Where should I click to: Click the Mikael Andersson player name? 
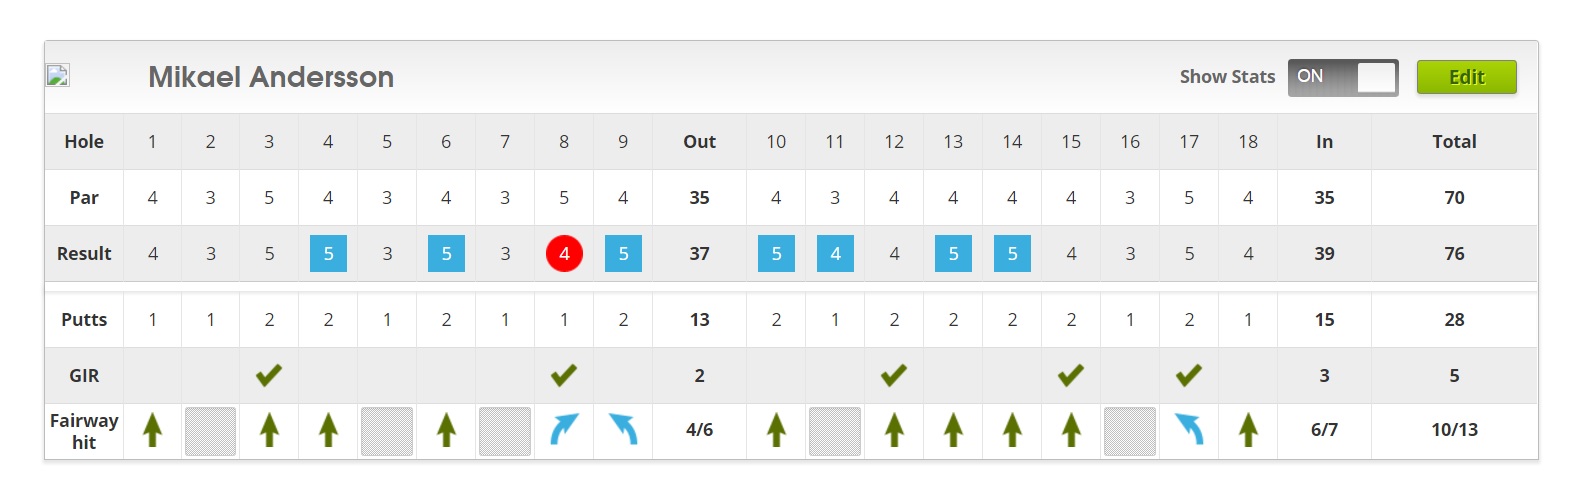coord(271,77)
